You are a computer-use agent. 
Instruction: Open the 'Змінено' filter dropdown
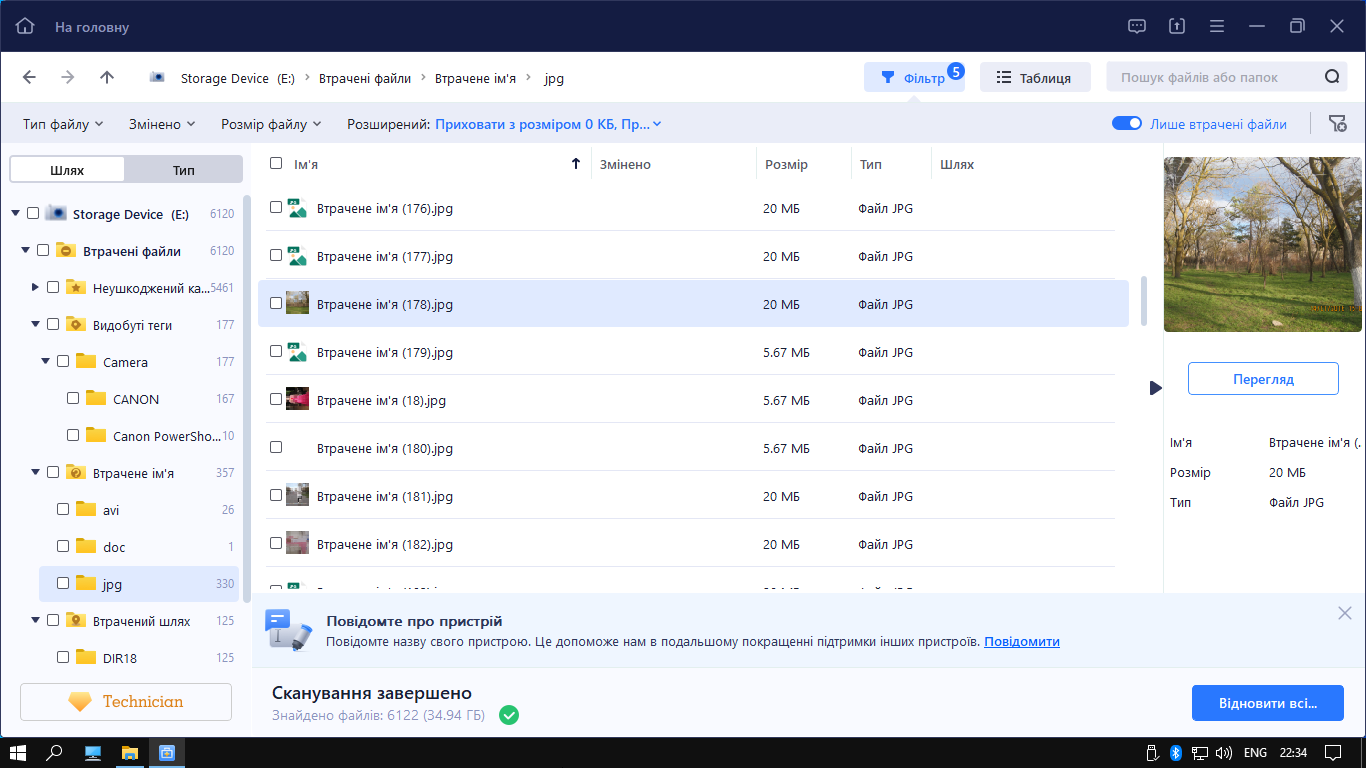click(x=162, y=124)
